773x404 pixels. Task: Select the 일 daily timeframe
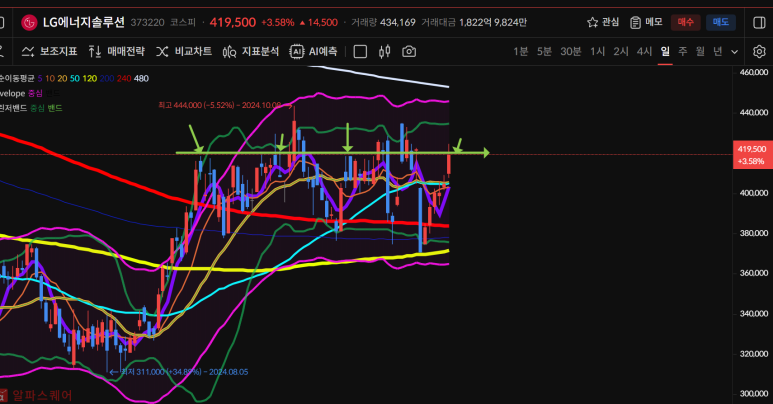click(x=665, y=51)
